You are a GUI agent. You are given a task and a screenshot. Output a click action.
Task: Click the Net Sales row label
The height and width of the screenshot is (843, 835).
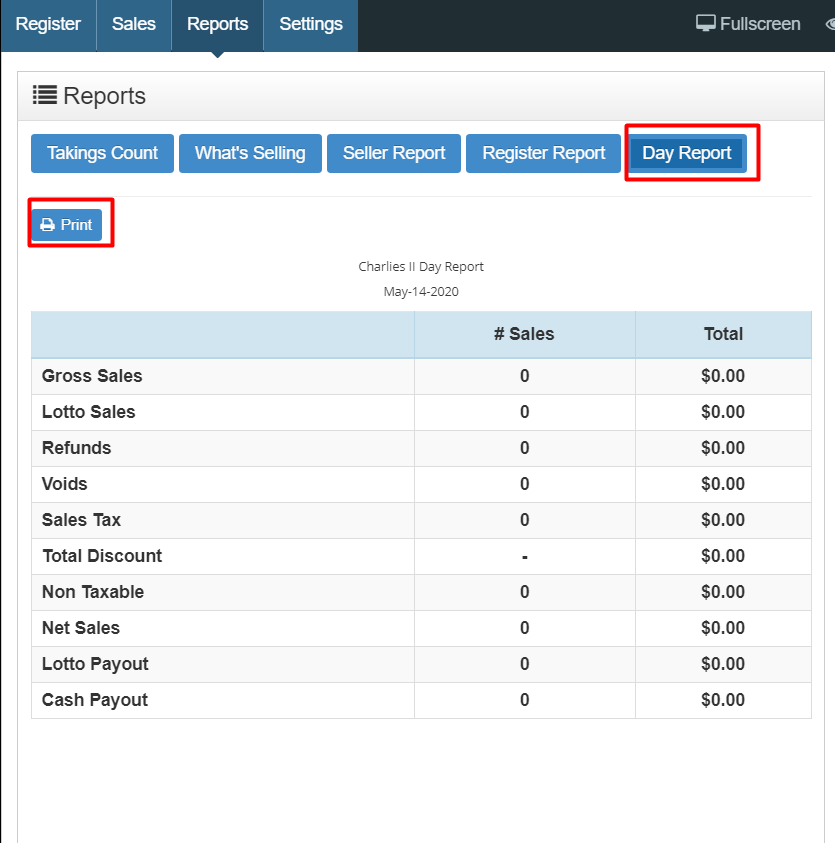(x=81, y=628)
